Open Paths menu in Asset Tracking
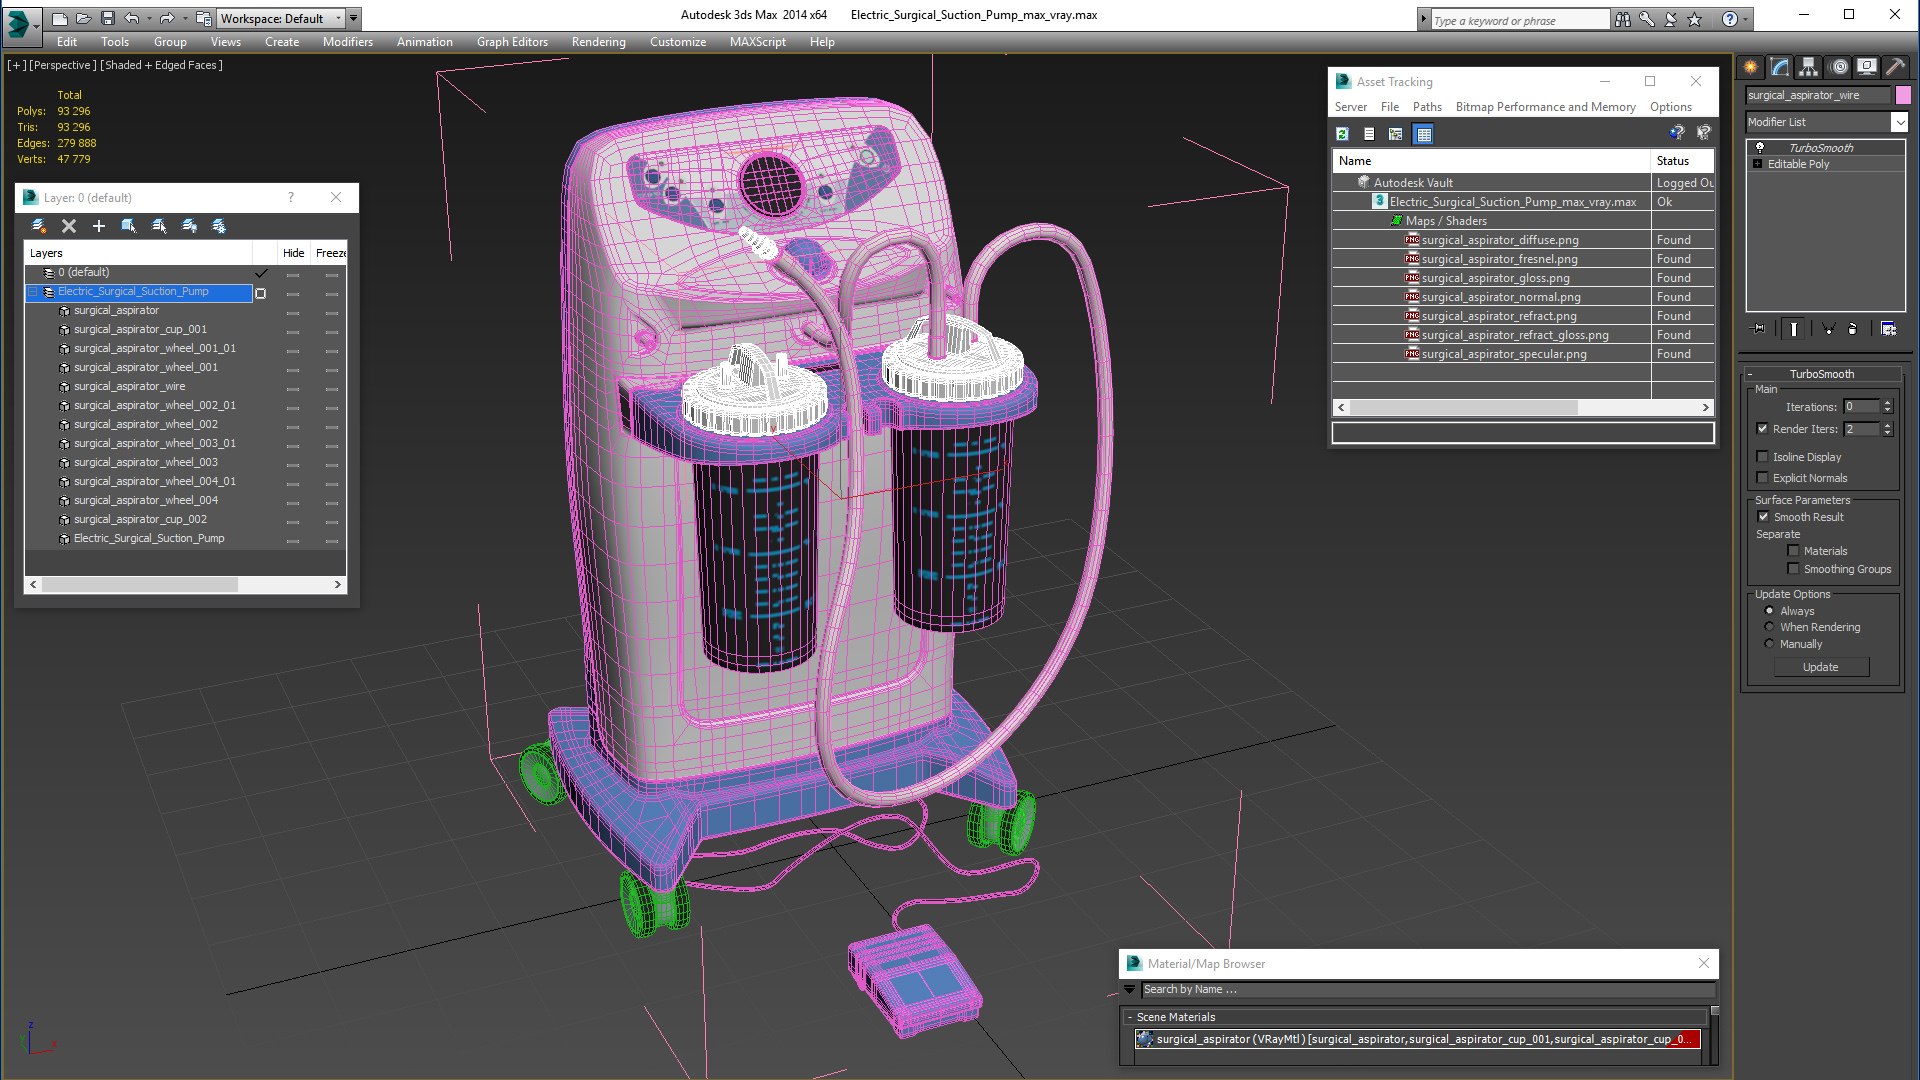 pos(1427,107)
